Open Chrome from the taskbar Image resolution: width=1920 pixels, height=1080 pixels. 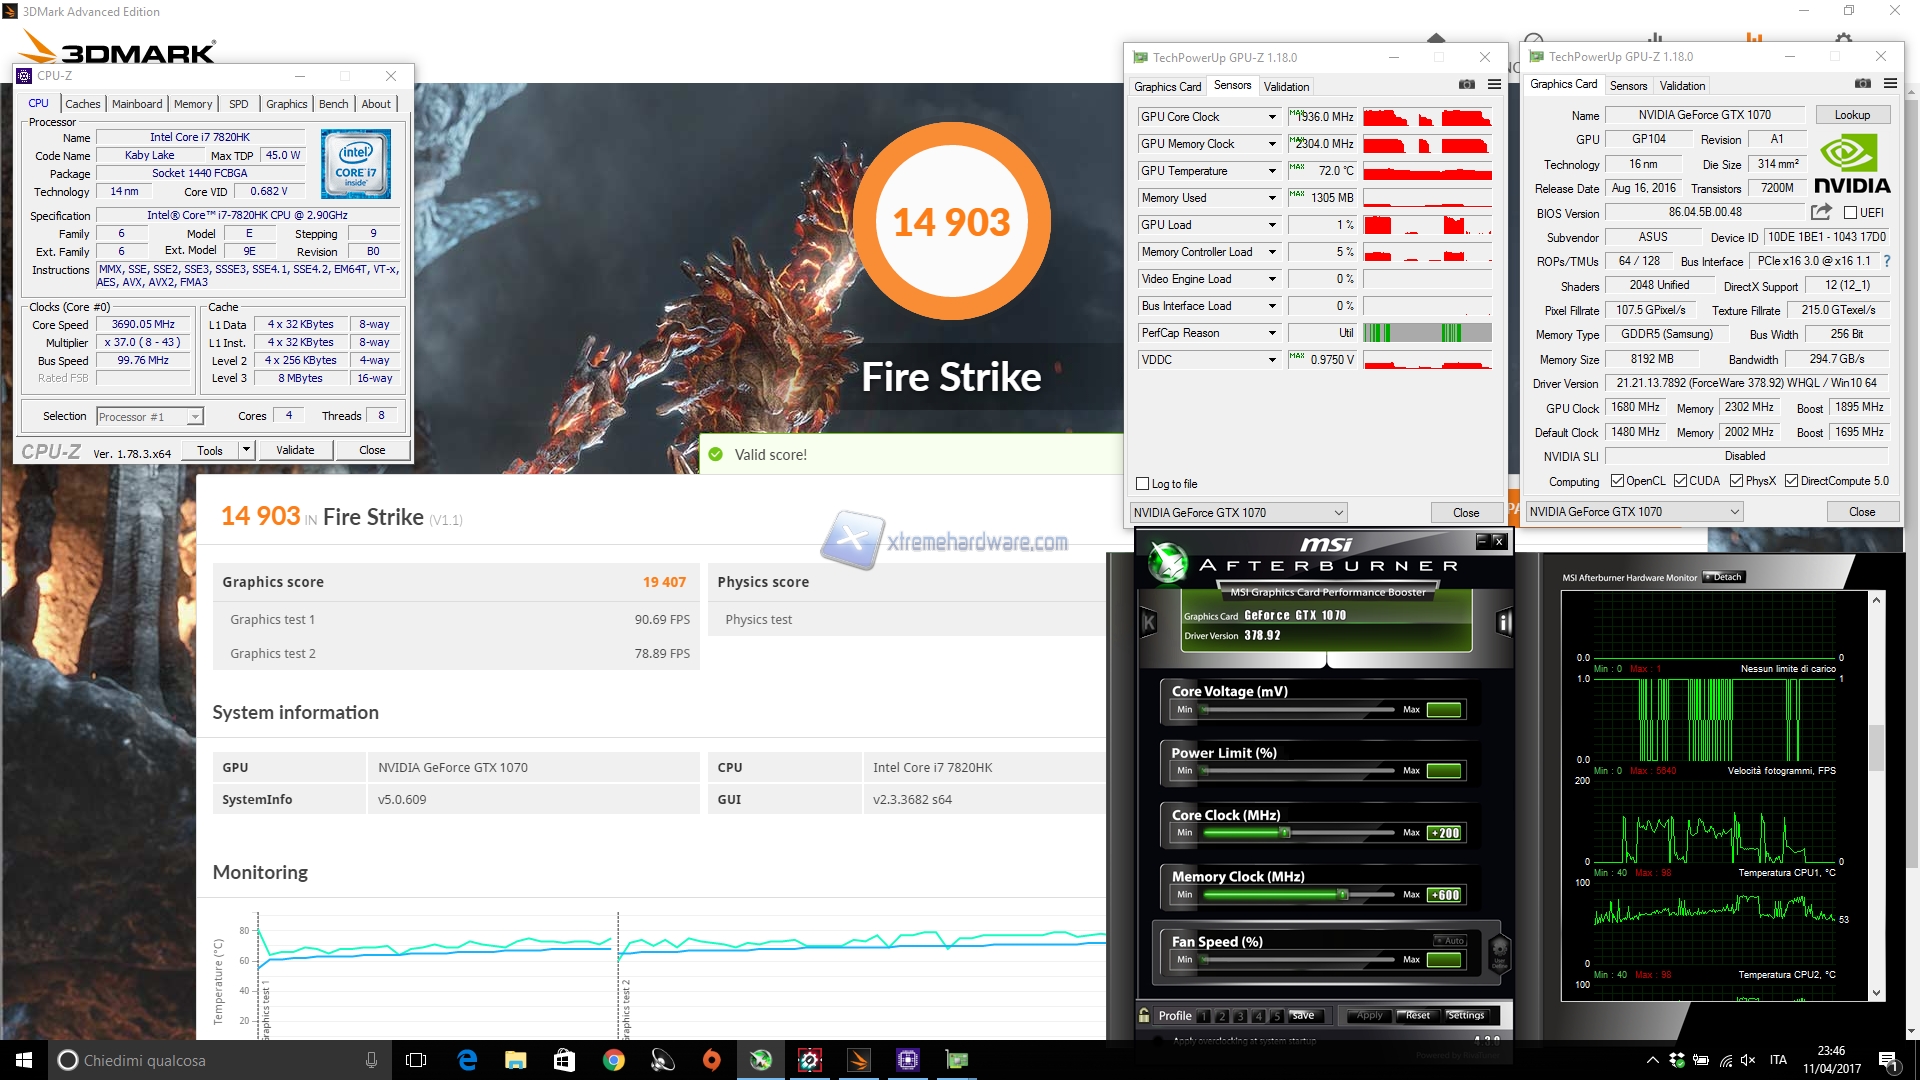(x=613, y=1060)
